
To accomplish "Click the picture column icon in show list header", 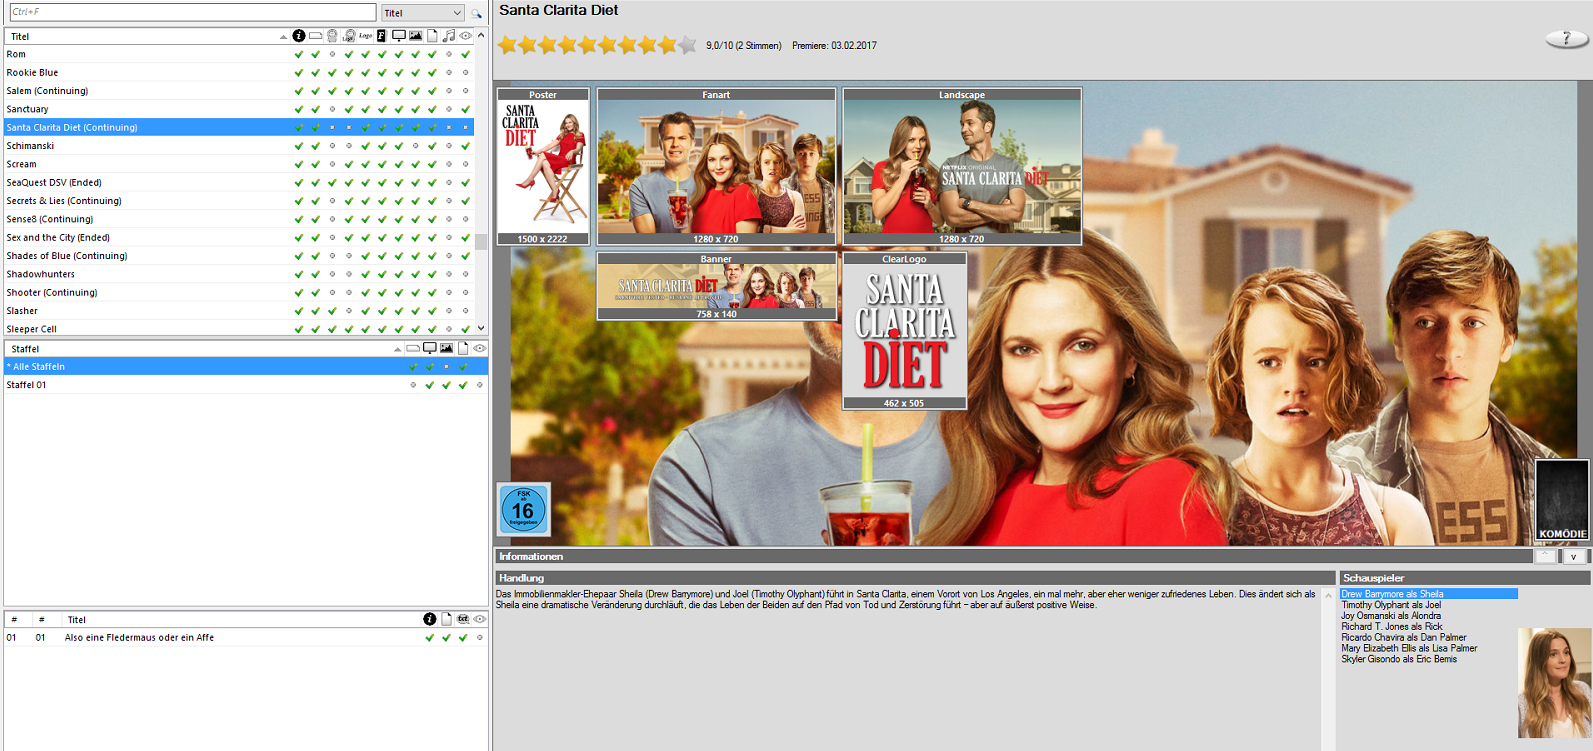I will pyautogui.click(x=415, y=36).
